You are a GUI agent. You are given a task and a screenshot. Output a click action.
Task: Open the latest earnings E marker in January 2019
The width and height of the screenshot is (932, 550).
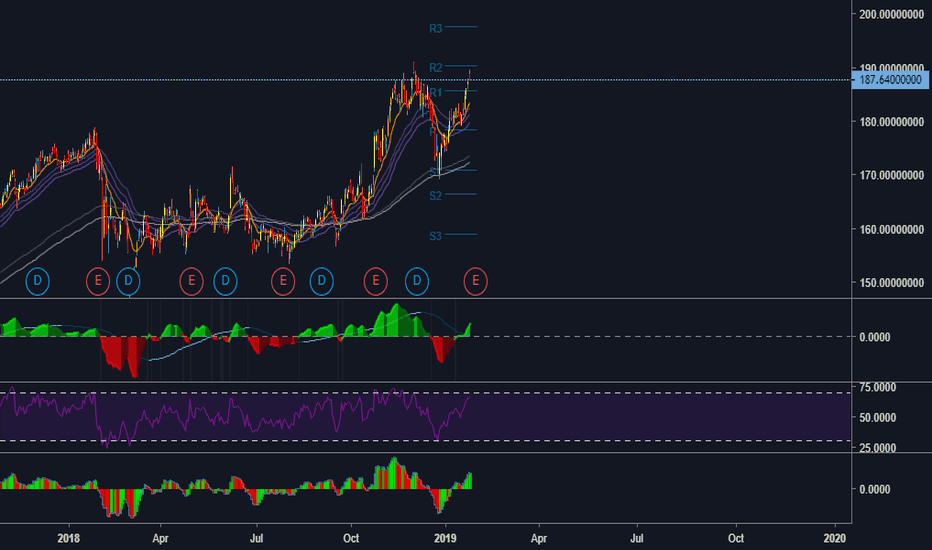[x=476, y=281]
